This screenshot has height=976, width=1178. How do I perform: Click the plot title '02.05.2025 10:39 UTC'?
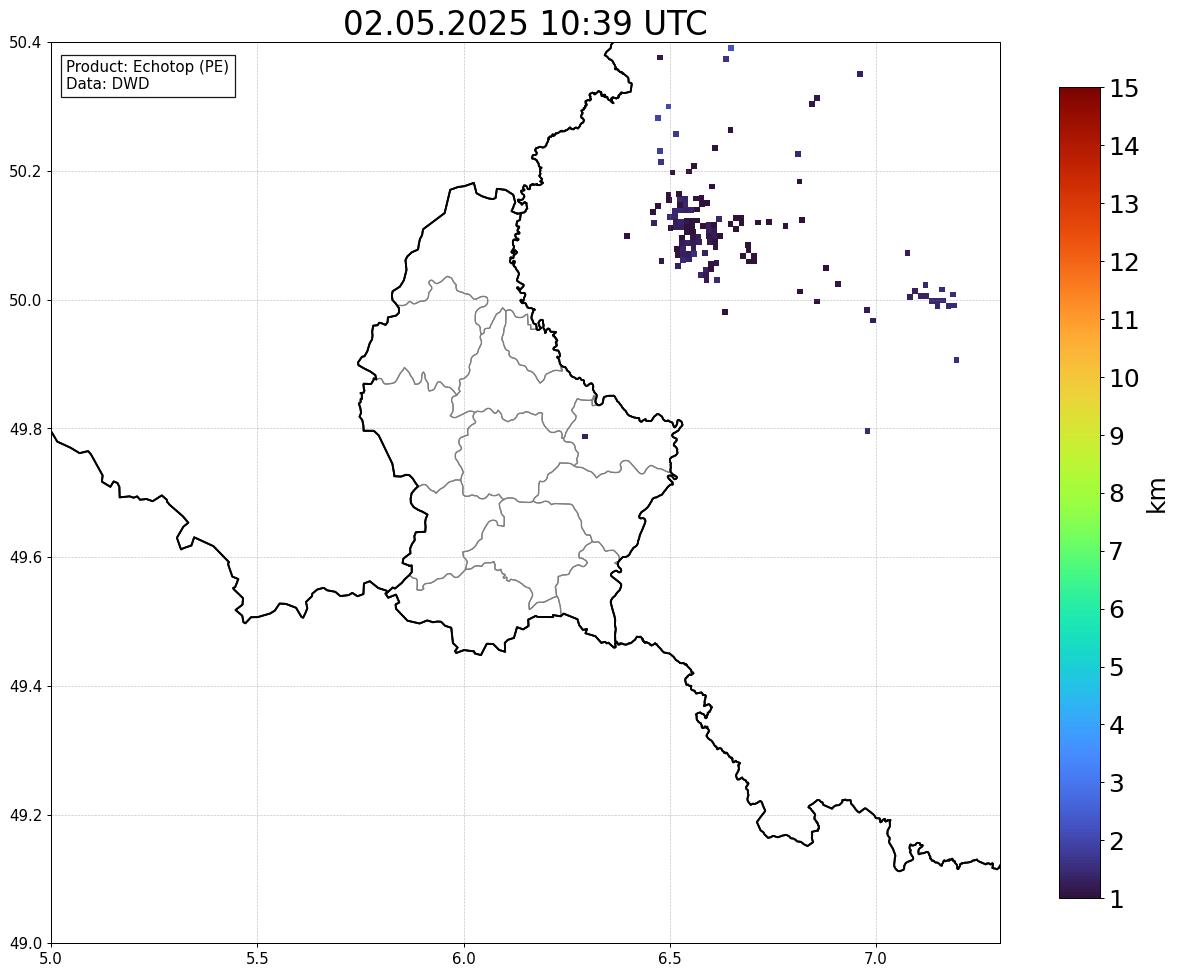525,23
